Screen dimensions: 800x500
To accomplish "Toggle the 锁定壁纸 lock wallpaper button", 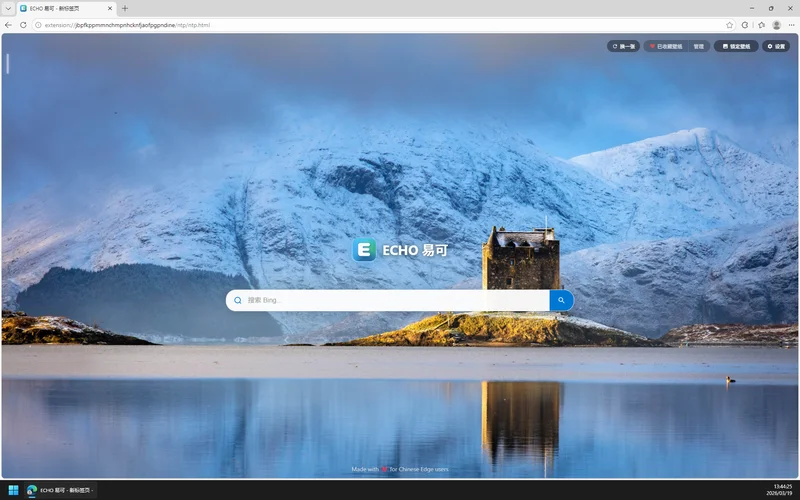I will point(736,46).
